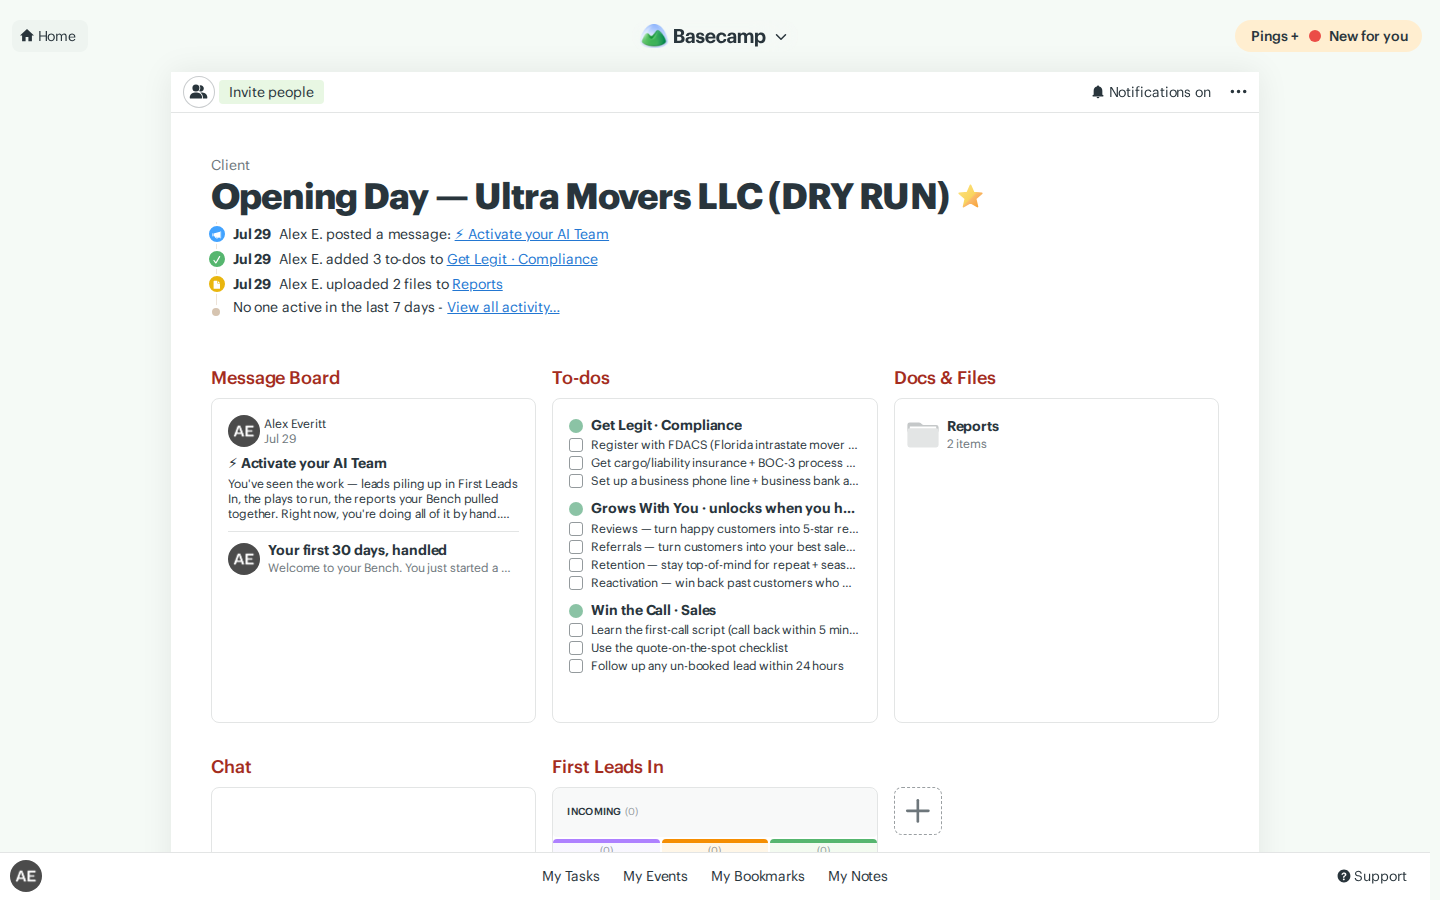The width and height of the screenshot is (1440, 900).
Task: Click the green dot beside Grows With You
Action: click(576, 509)
